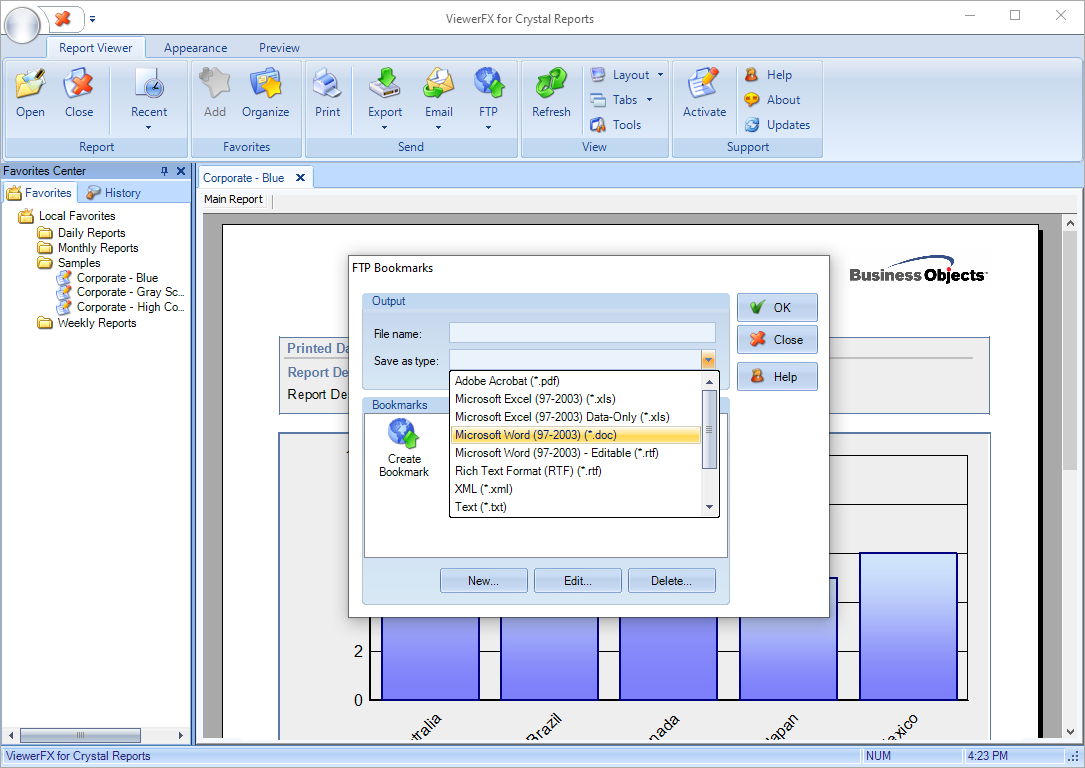Select the Main Report tab
The width and height of the screenshot is (1085, 768).
point(233,199)
